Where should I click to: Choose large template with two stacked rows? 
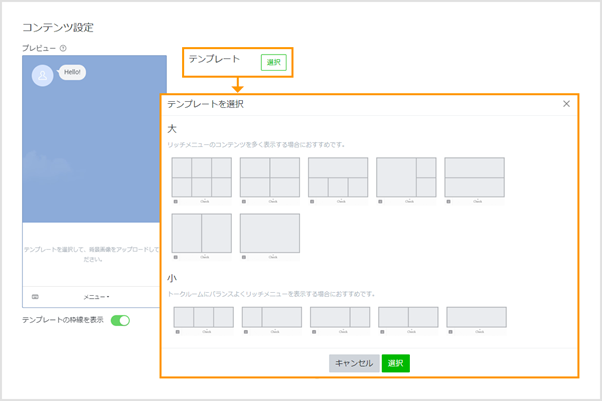(474, 177)
